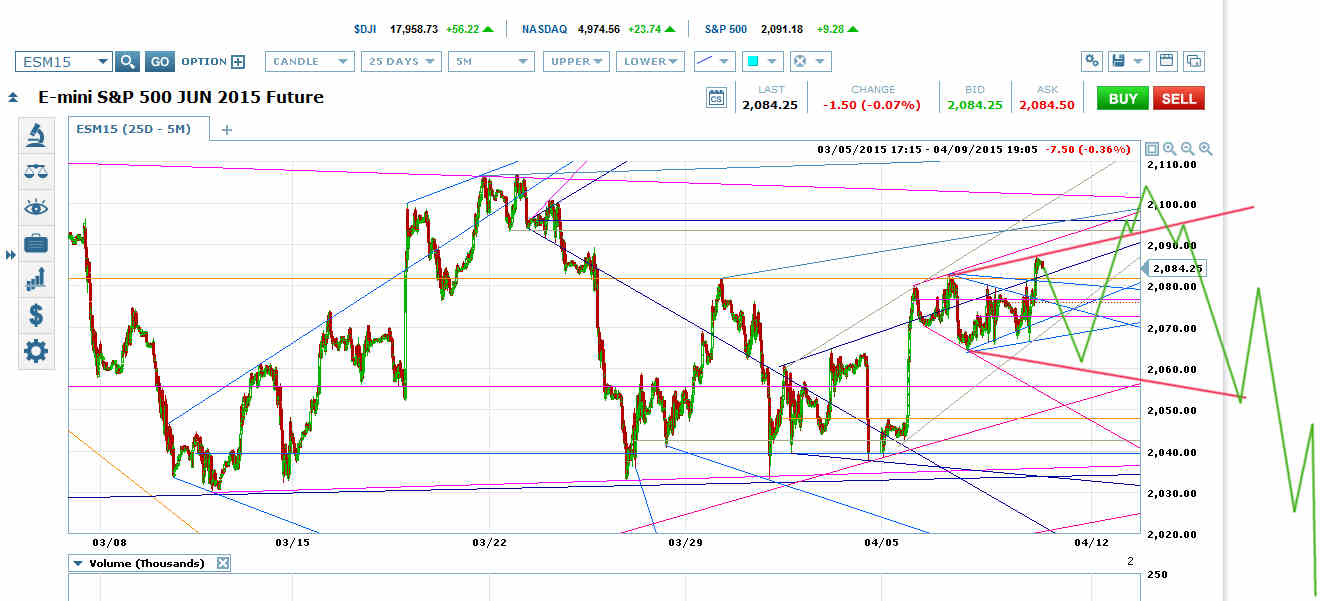This screenshot has width=1320, height=601.
Task: Expand the CANDLE chart type dropdown
Action: tap(309, 61)
